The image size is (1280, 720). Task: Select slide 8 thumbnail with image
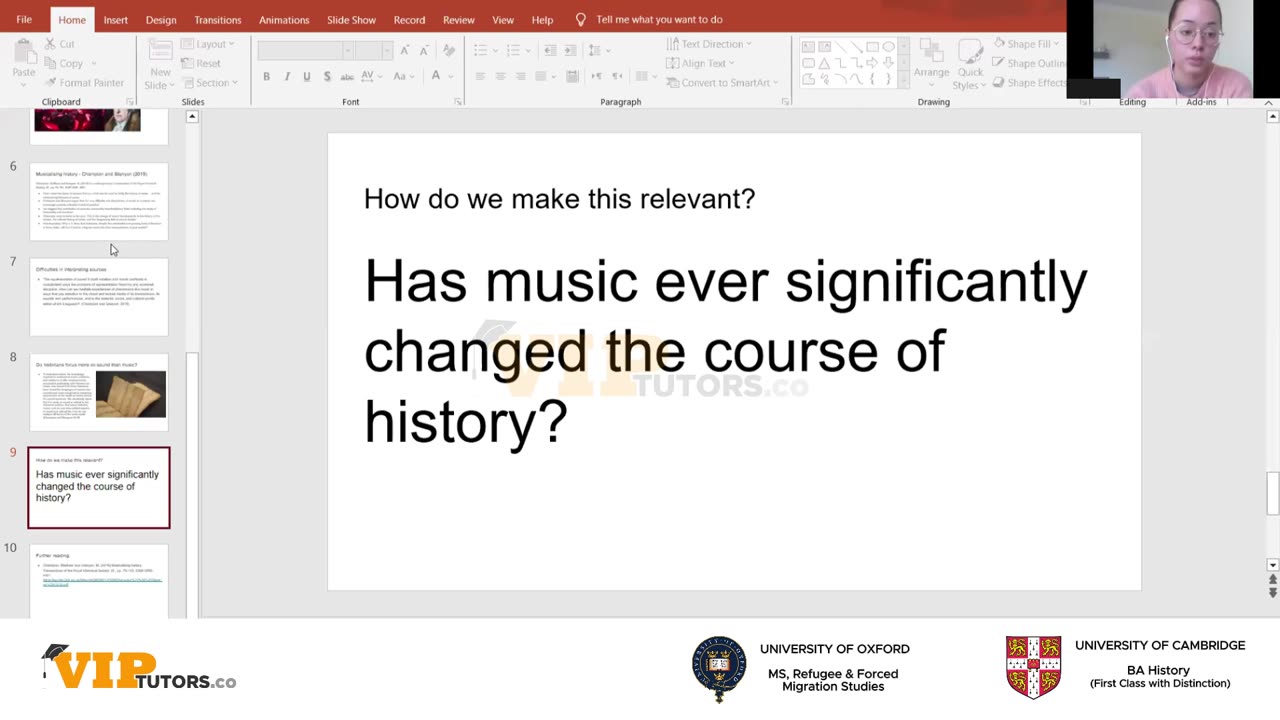99,392
